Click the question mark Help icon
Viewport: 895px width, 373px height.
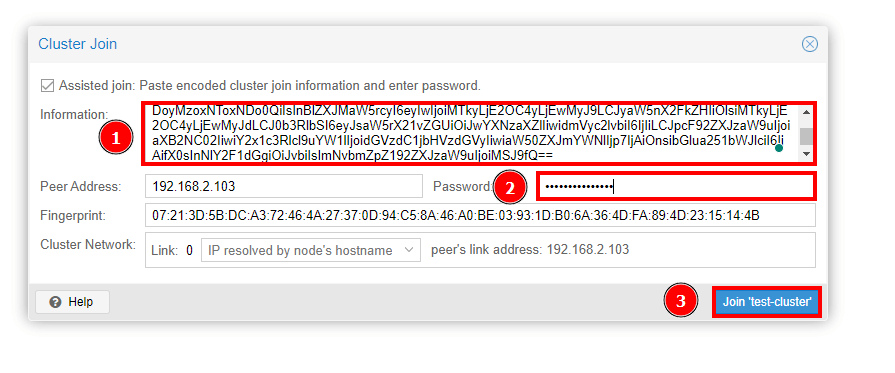[55, 302]
